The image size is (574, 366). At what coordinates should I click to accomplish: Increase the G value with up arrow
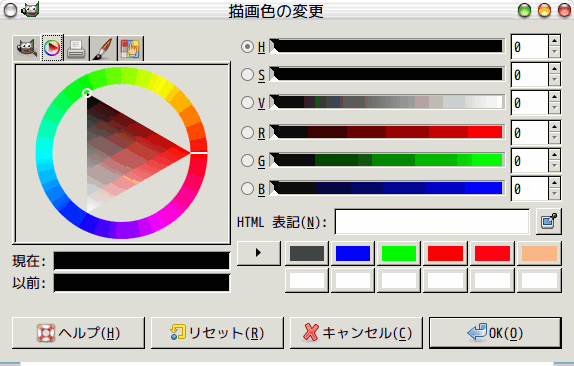coord(554,155)
